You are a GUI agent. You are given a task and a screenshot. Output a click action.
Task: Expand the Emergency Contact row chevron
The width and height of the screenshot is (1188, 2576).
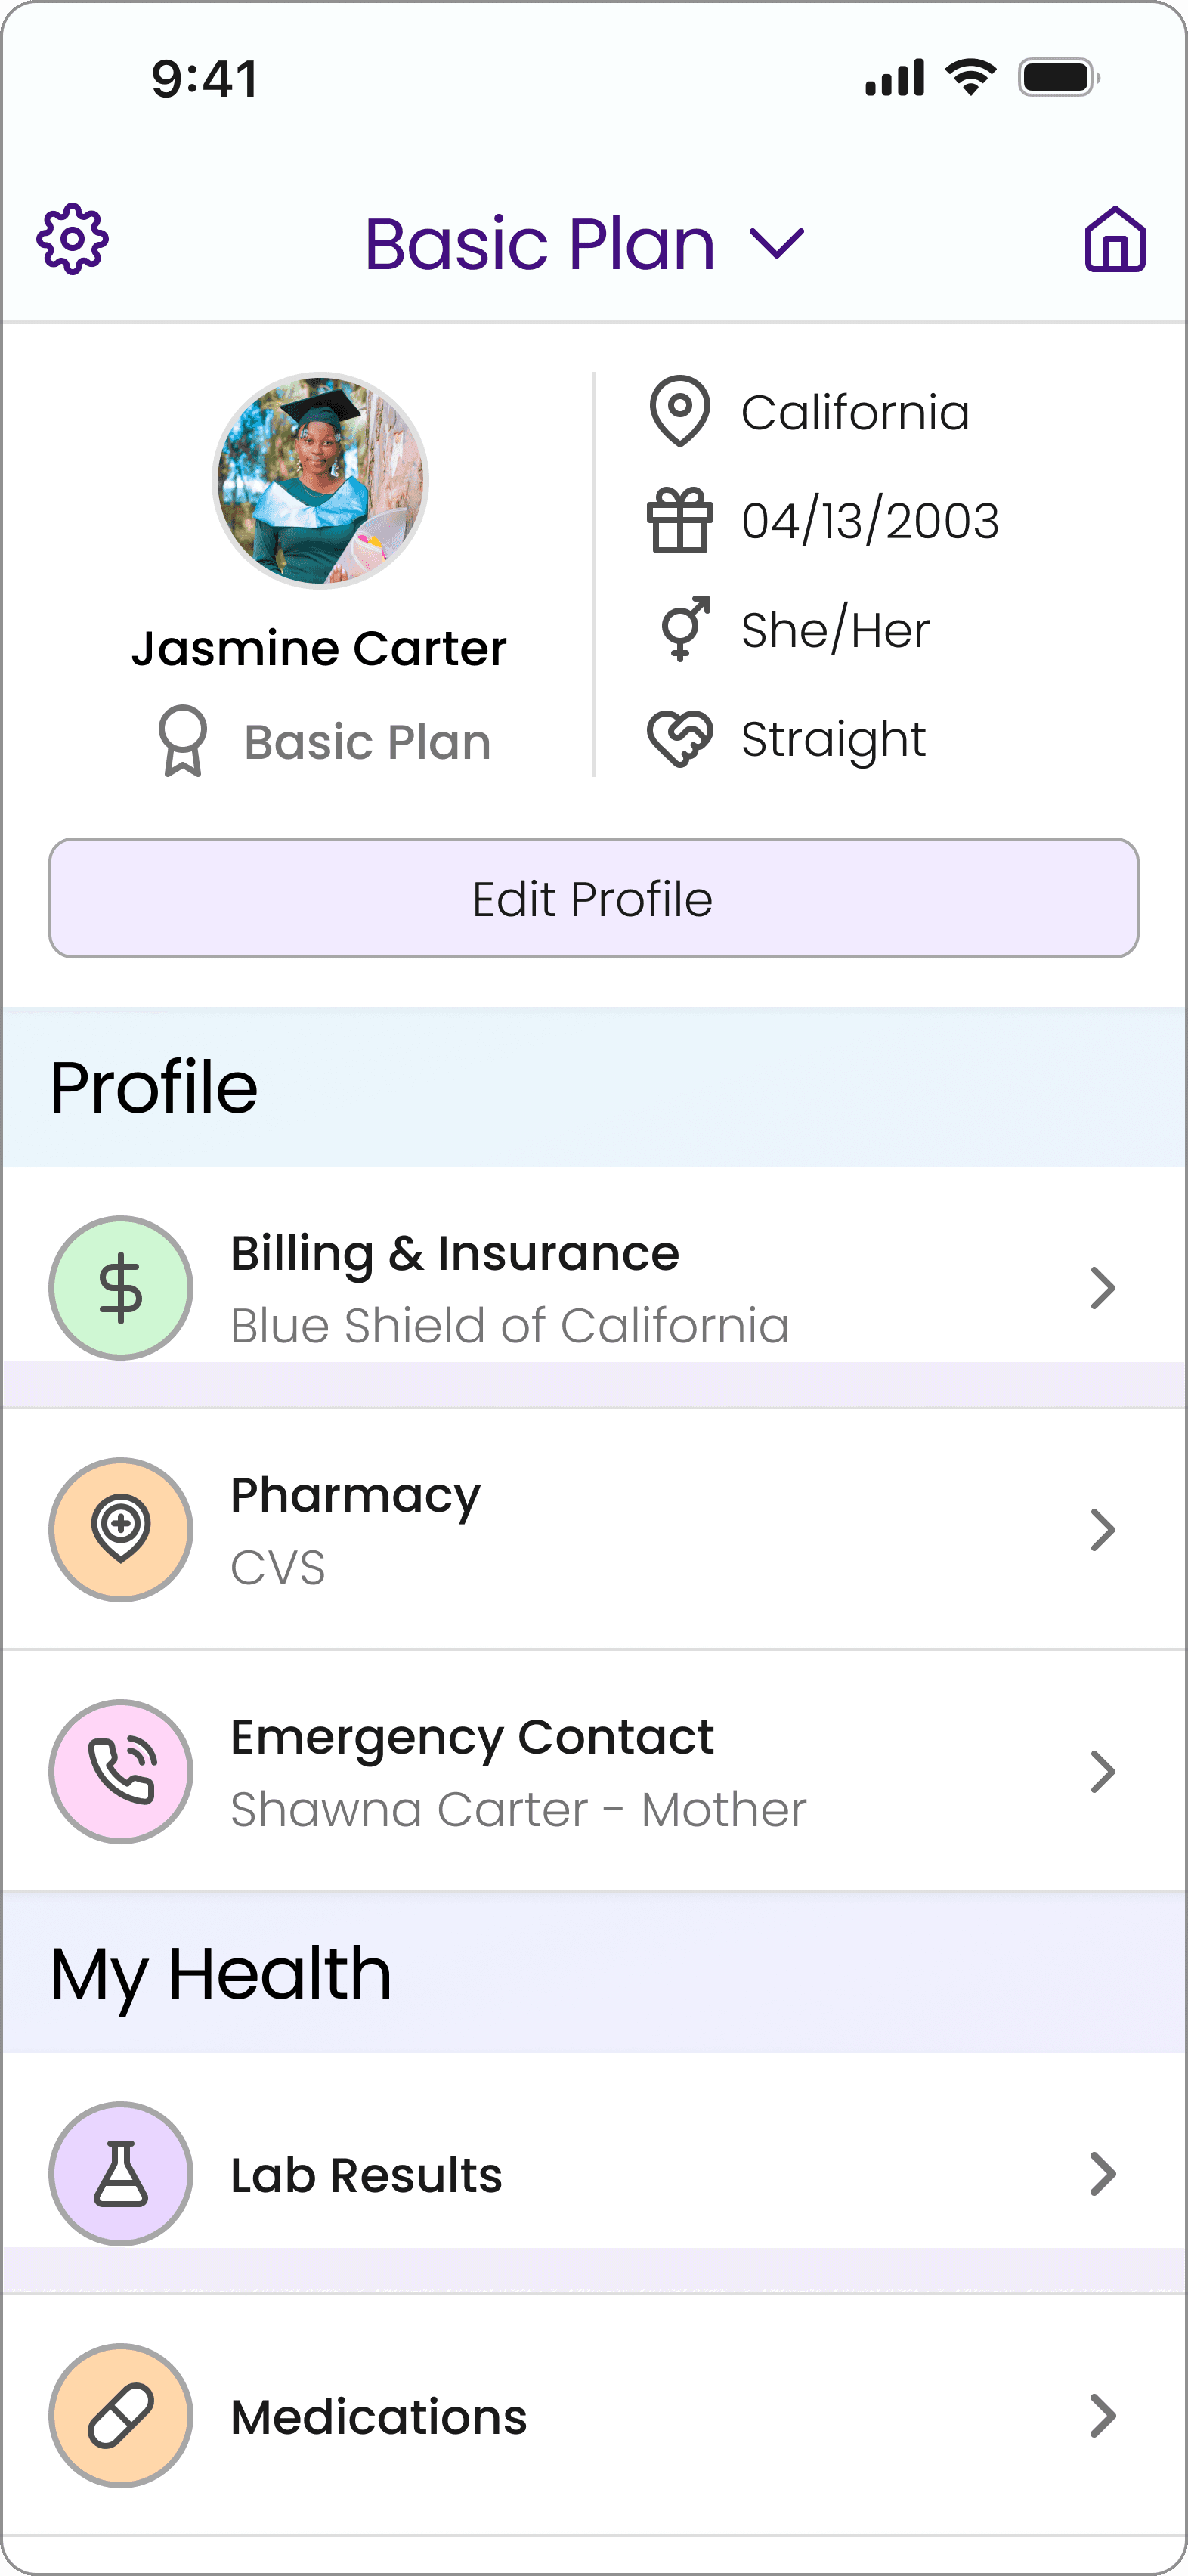pos(1102,1771)
